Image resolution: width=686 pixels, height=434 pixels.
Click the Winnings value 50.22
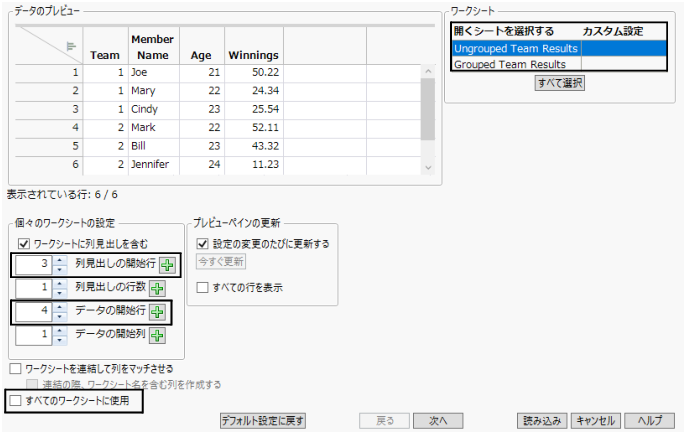[x=265, y=73]
